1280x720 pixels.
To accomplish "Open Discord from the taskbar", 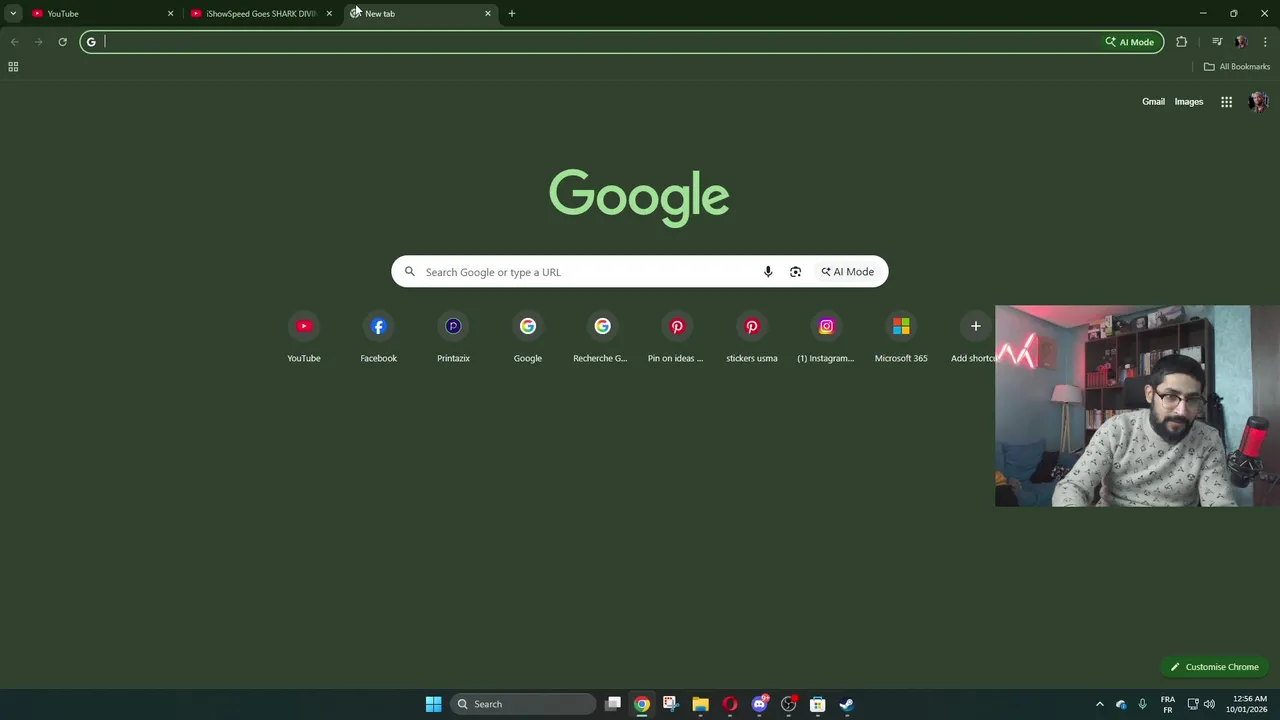I will coord(759,704).
